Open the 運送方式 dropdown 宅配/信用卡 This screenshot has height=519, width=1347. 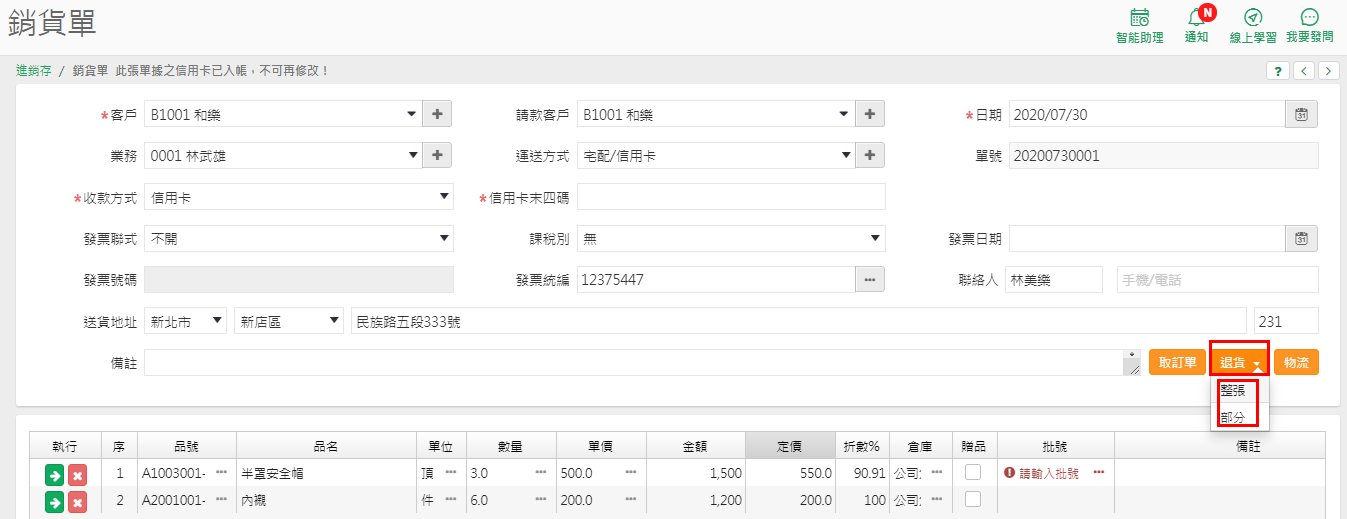coord(716,155)
